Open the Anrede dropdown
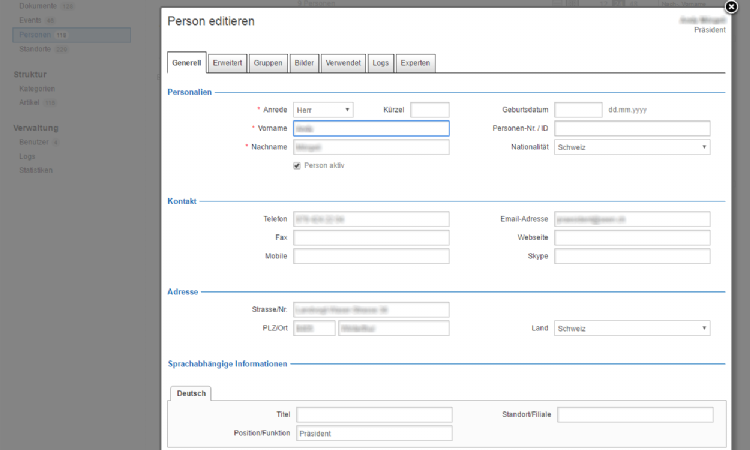This screenshot has width=750, height=450. pos(323,110)
